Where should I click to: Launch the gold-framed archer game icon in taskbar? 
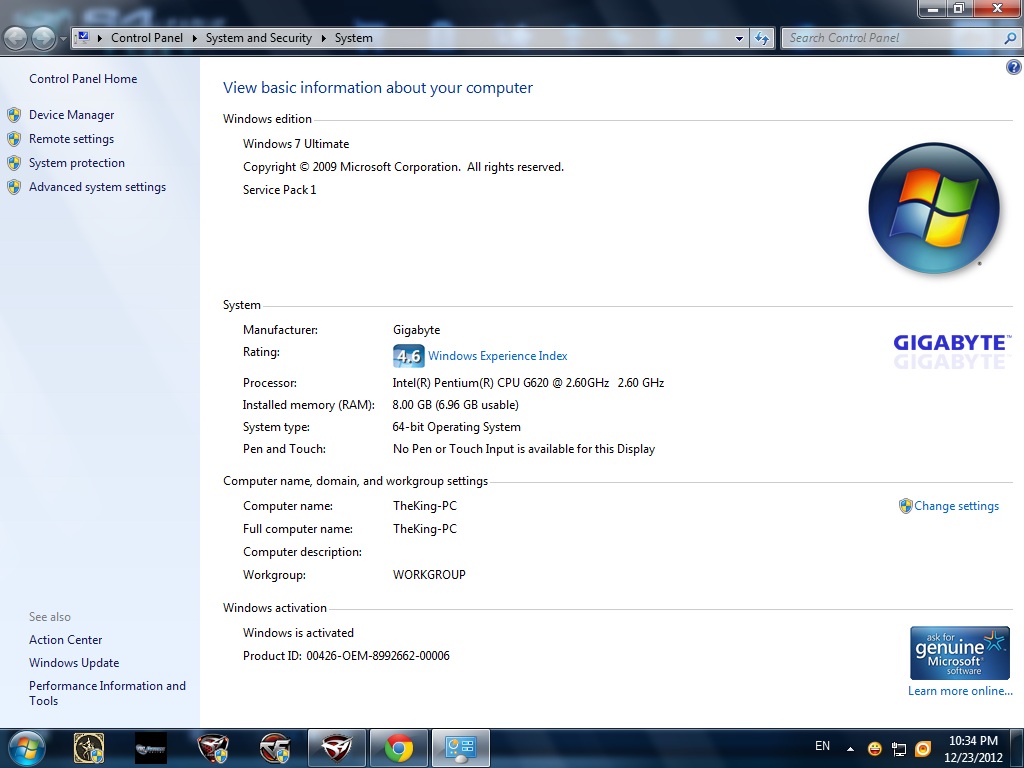[89, 748]
